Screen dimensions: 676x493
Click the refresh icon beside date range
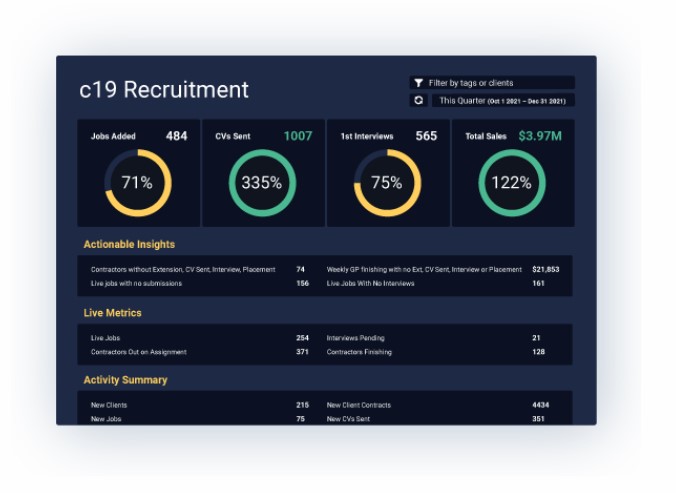click(x=418, y=100)
